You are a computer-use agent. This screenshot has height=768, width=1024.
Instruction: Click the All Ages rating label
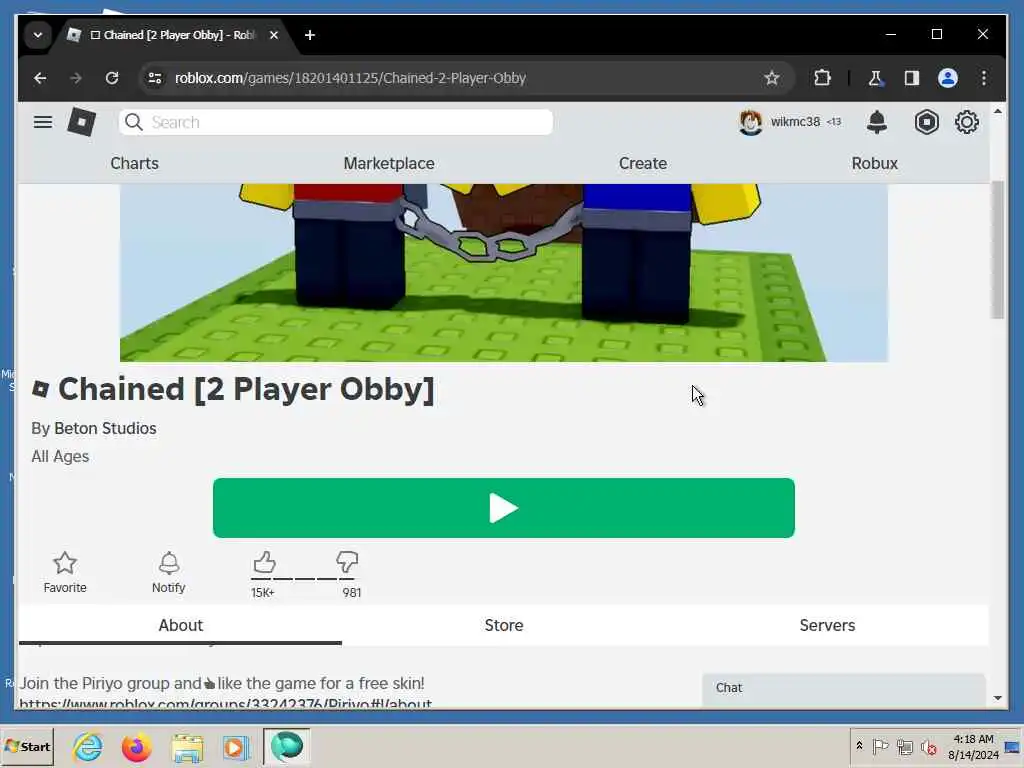pyautogui.click(x=60, y=456)
